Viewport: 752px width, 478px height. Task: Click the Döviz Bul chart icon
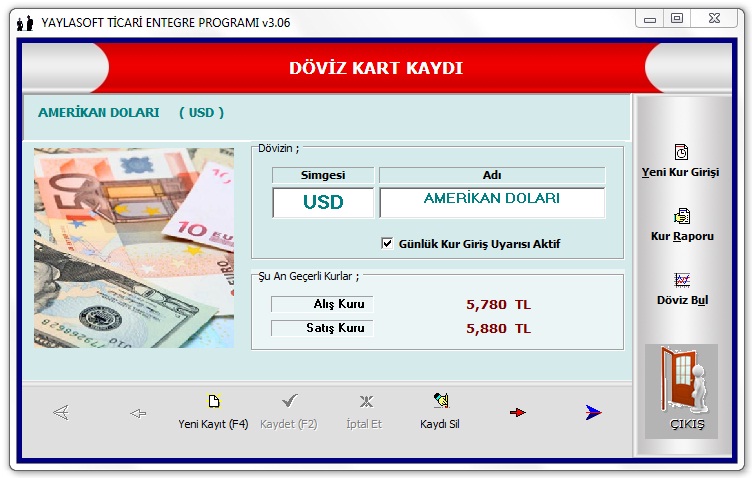coord(682,280)
